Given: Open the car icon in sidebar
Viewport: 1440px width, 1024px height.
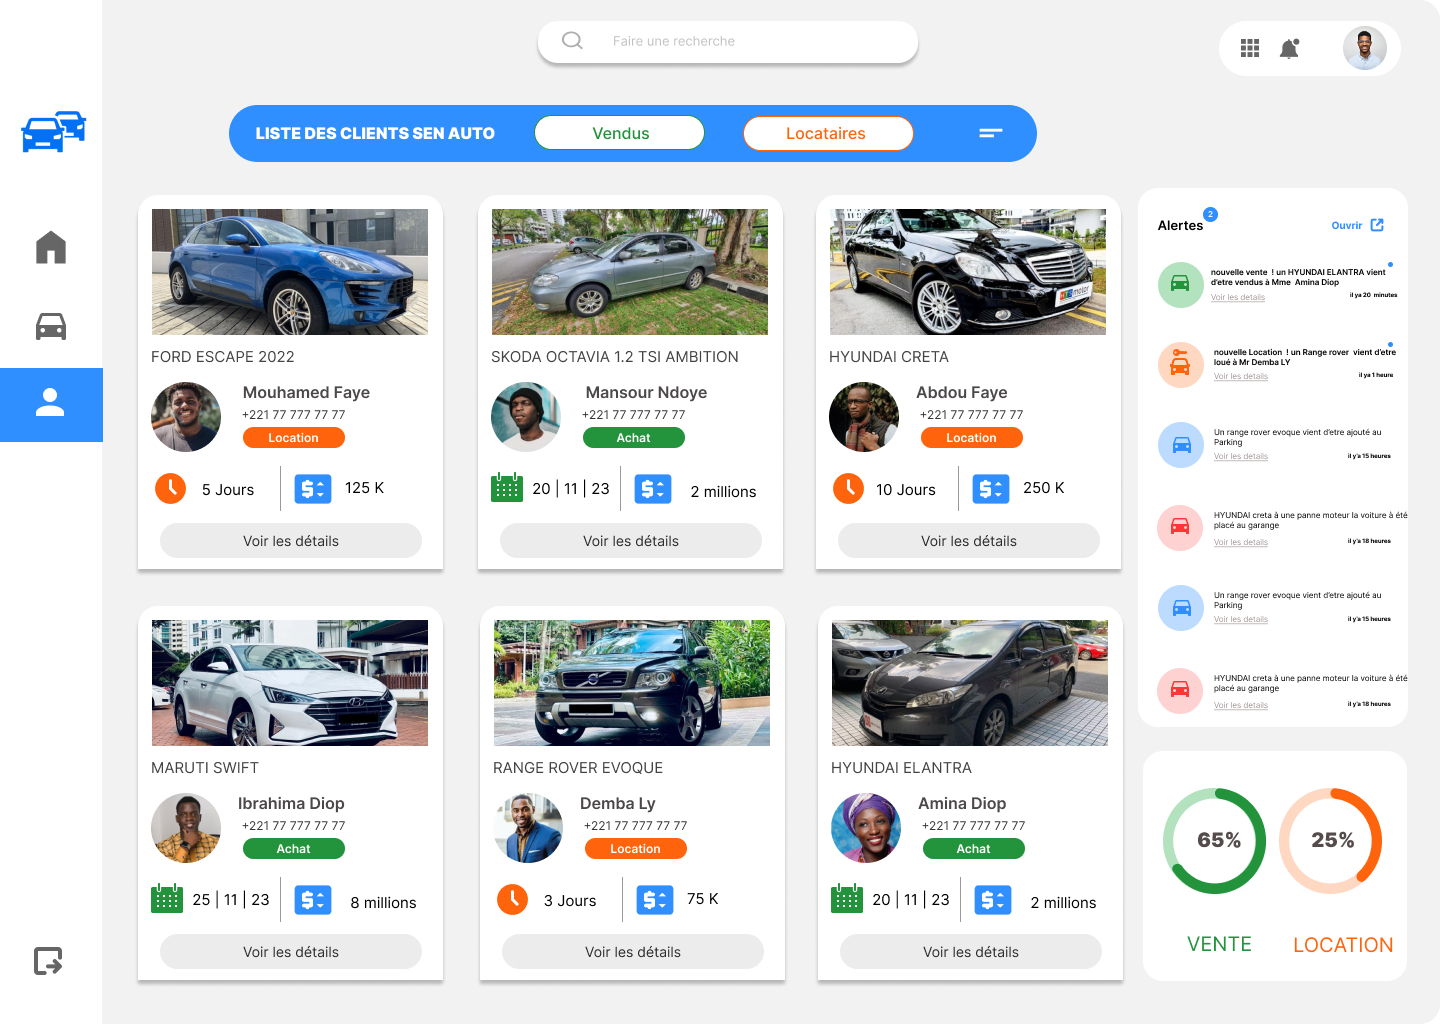Looking at the screenshot, I should click(51, 326).
